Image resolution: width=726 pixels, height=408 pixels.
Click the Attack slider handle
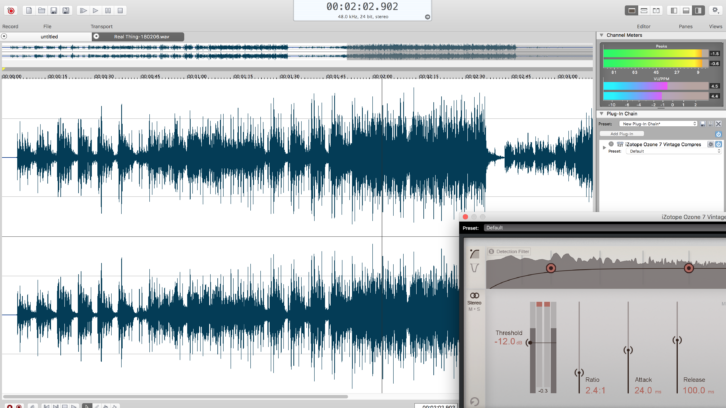click(628, 350)
